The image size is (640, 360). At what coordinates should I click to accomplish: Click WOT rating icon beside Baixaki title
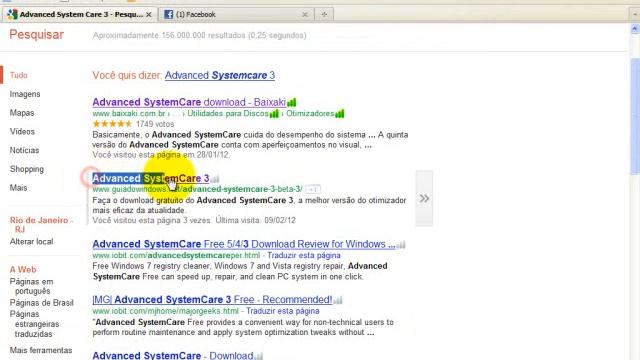pyautogui.click(x=291, y=102)
